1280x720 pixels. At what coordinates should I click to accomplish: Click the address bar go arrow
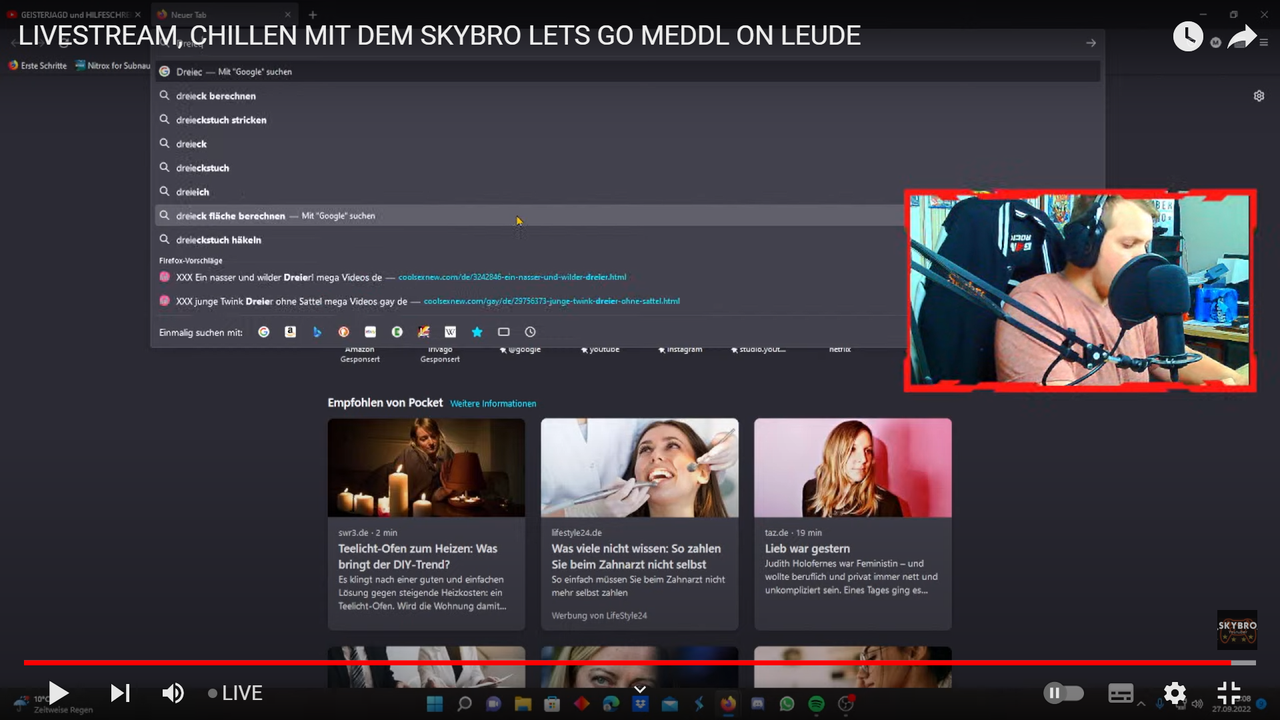[1091, 43]
